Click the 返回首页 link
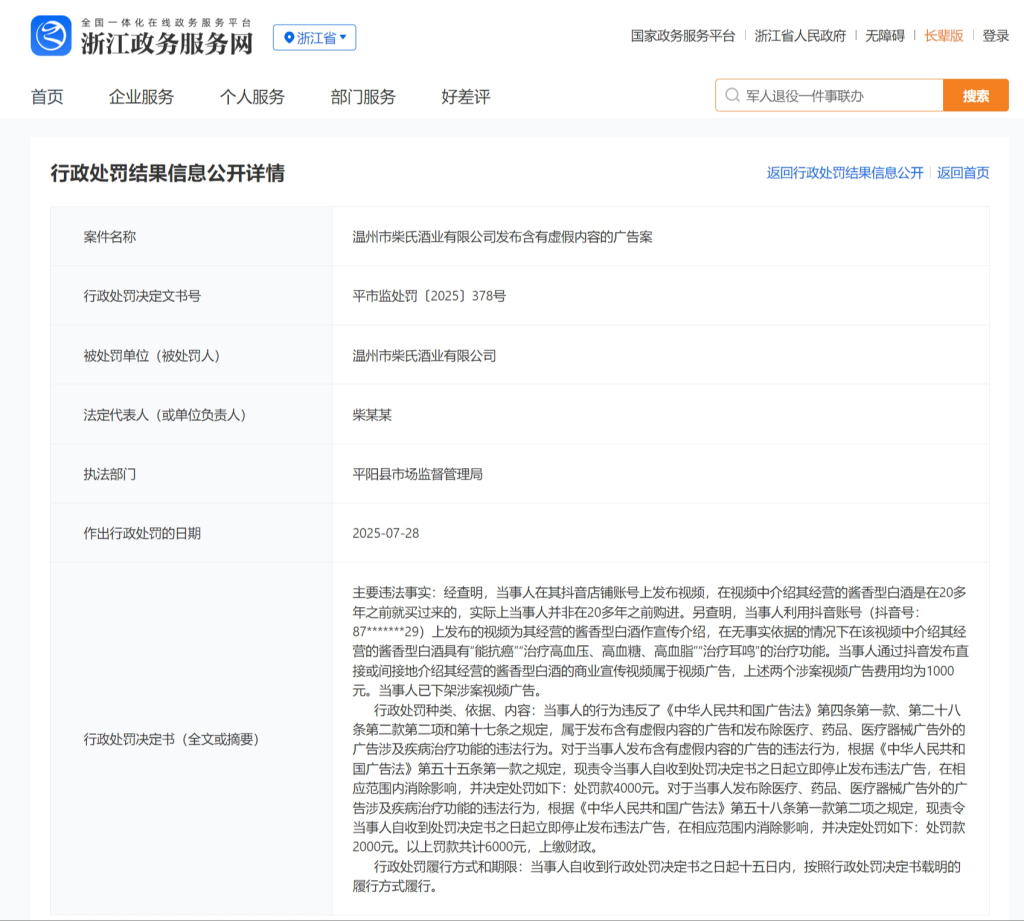 coord(963,173)
